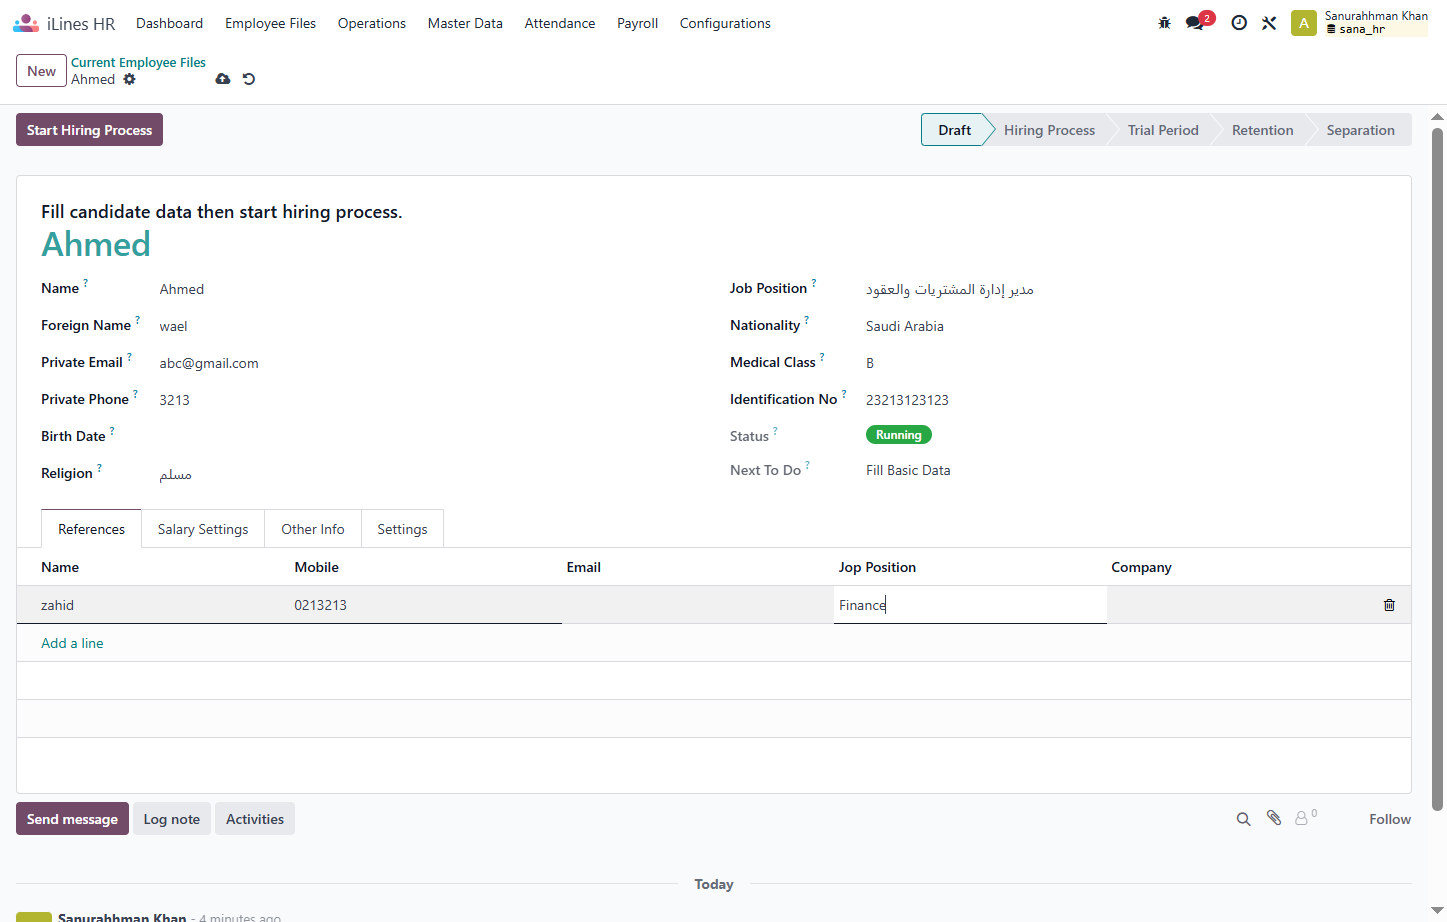
Task: Select the Hiring Process status stage
Action: pos(1049,130)
